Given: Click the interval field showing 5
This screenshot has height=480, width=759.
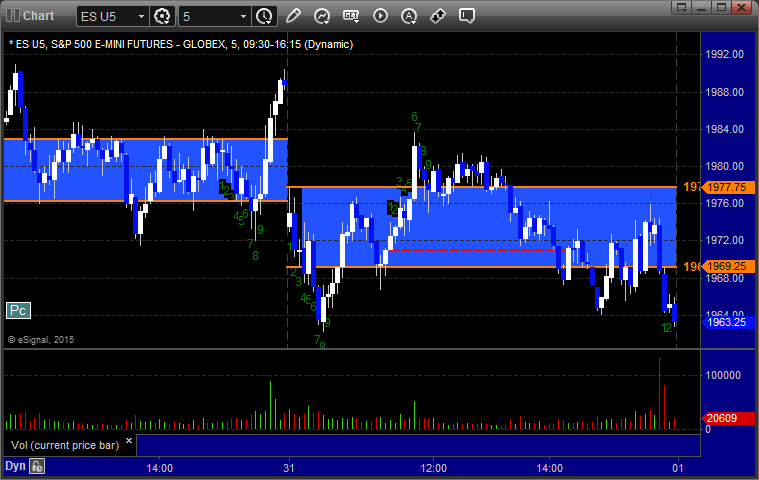Looking at the screenshot, I should click(214, 16).
